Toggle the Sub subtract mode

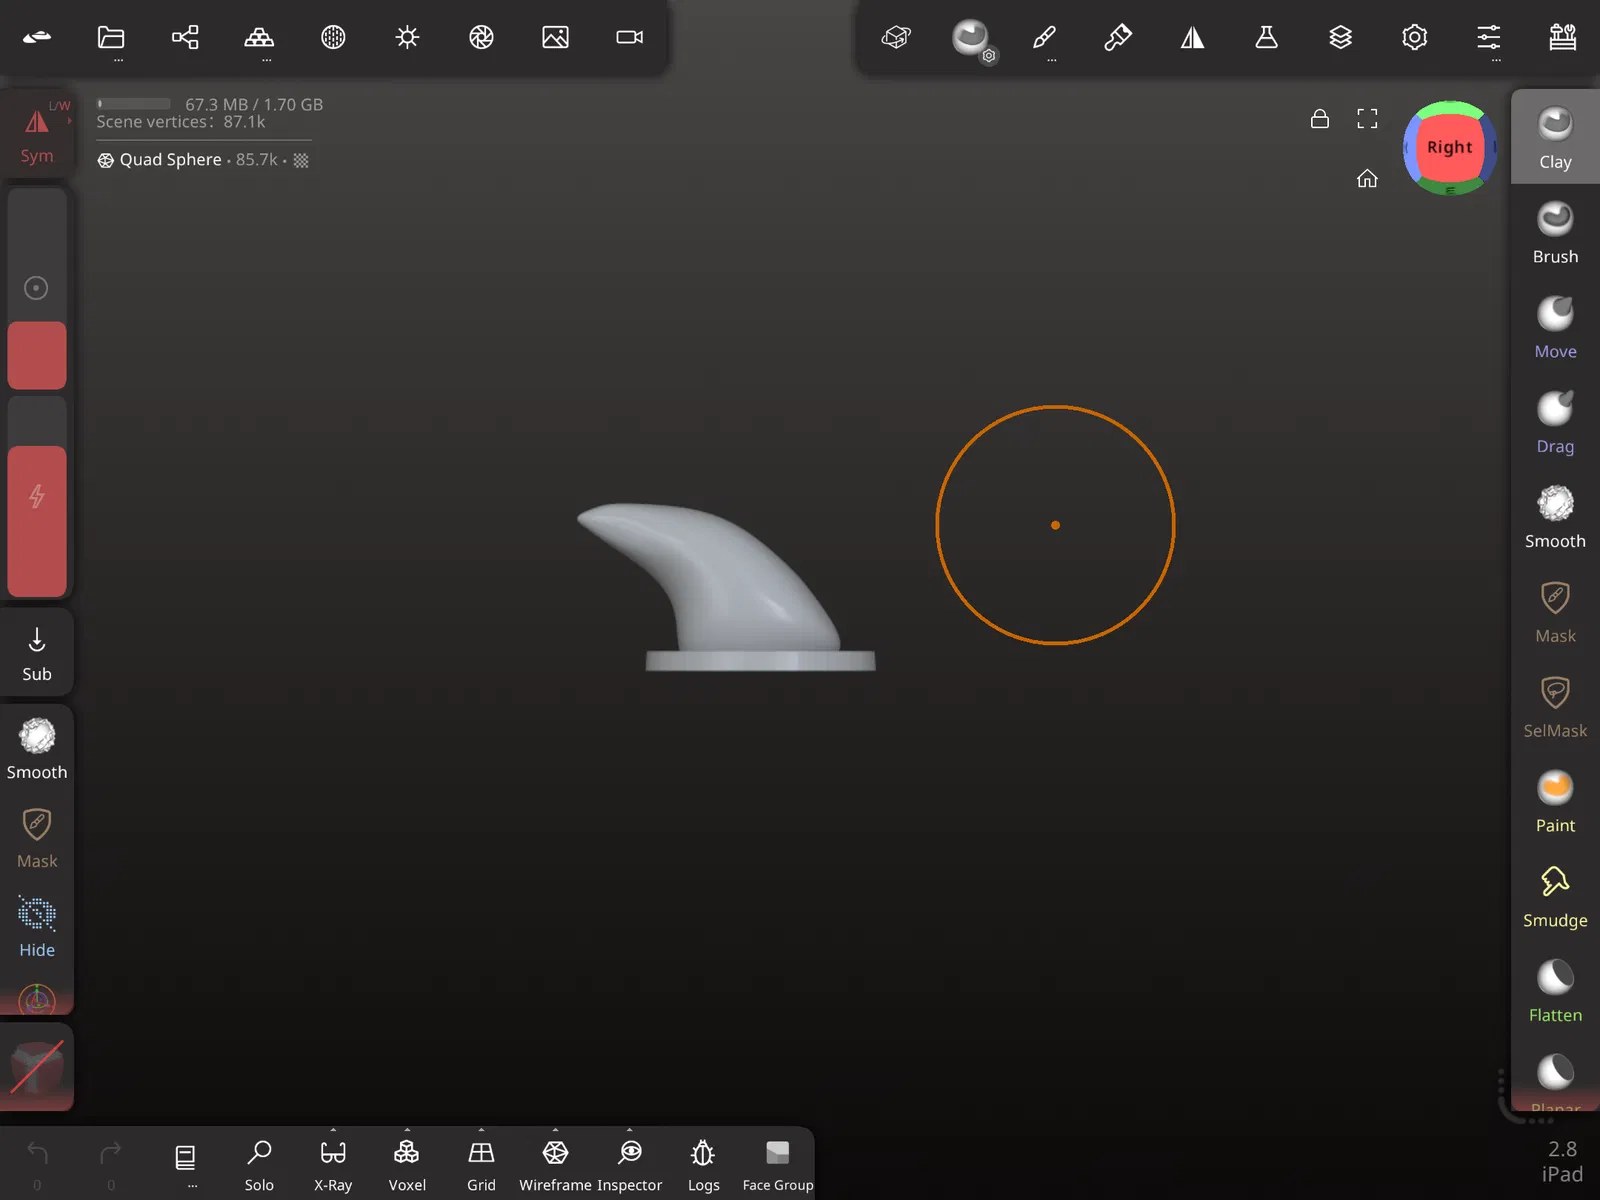click(37, 653)
